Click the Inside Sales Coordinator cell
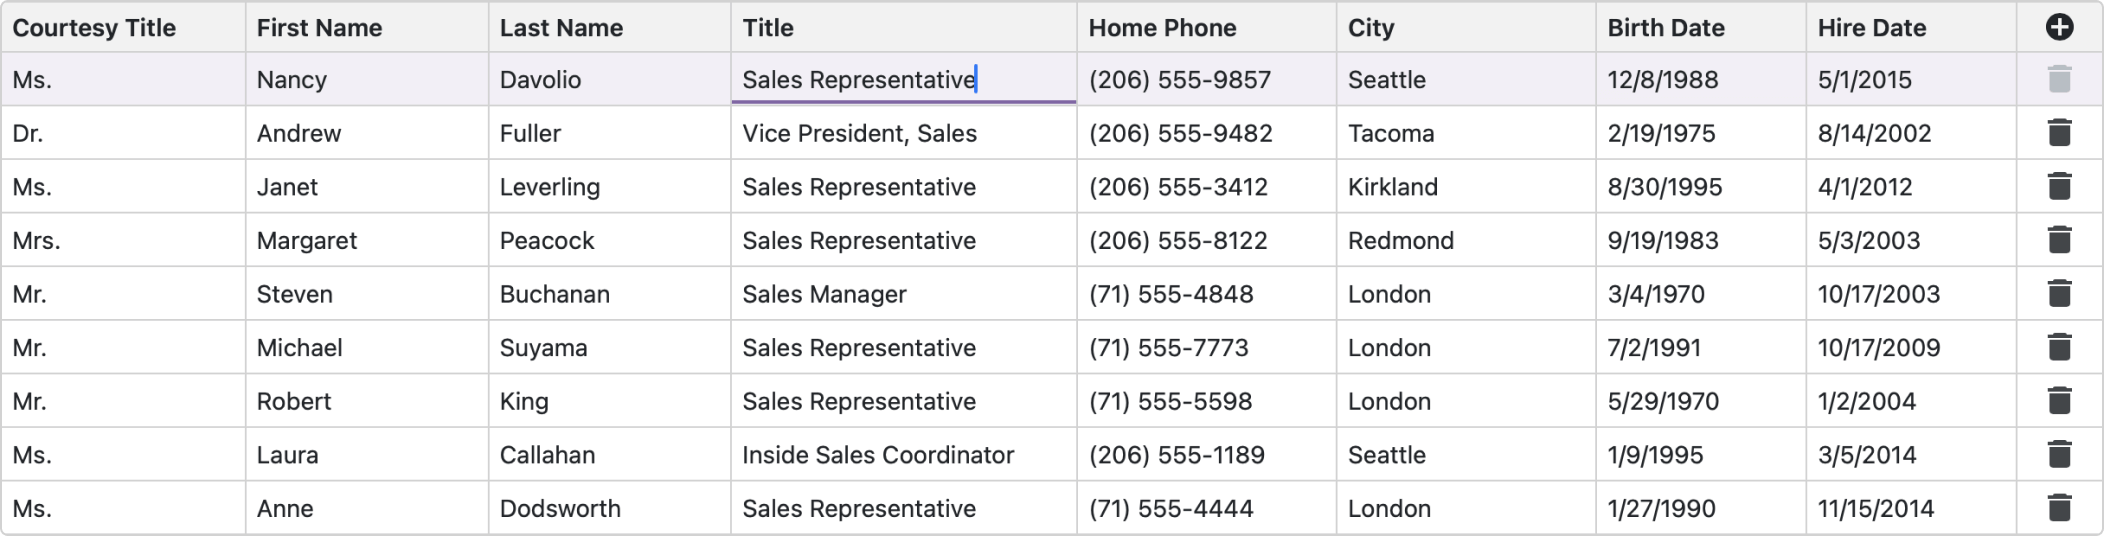The height and width of the screenshot is (536, 2104). 878,455
